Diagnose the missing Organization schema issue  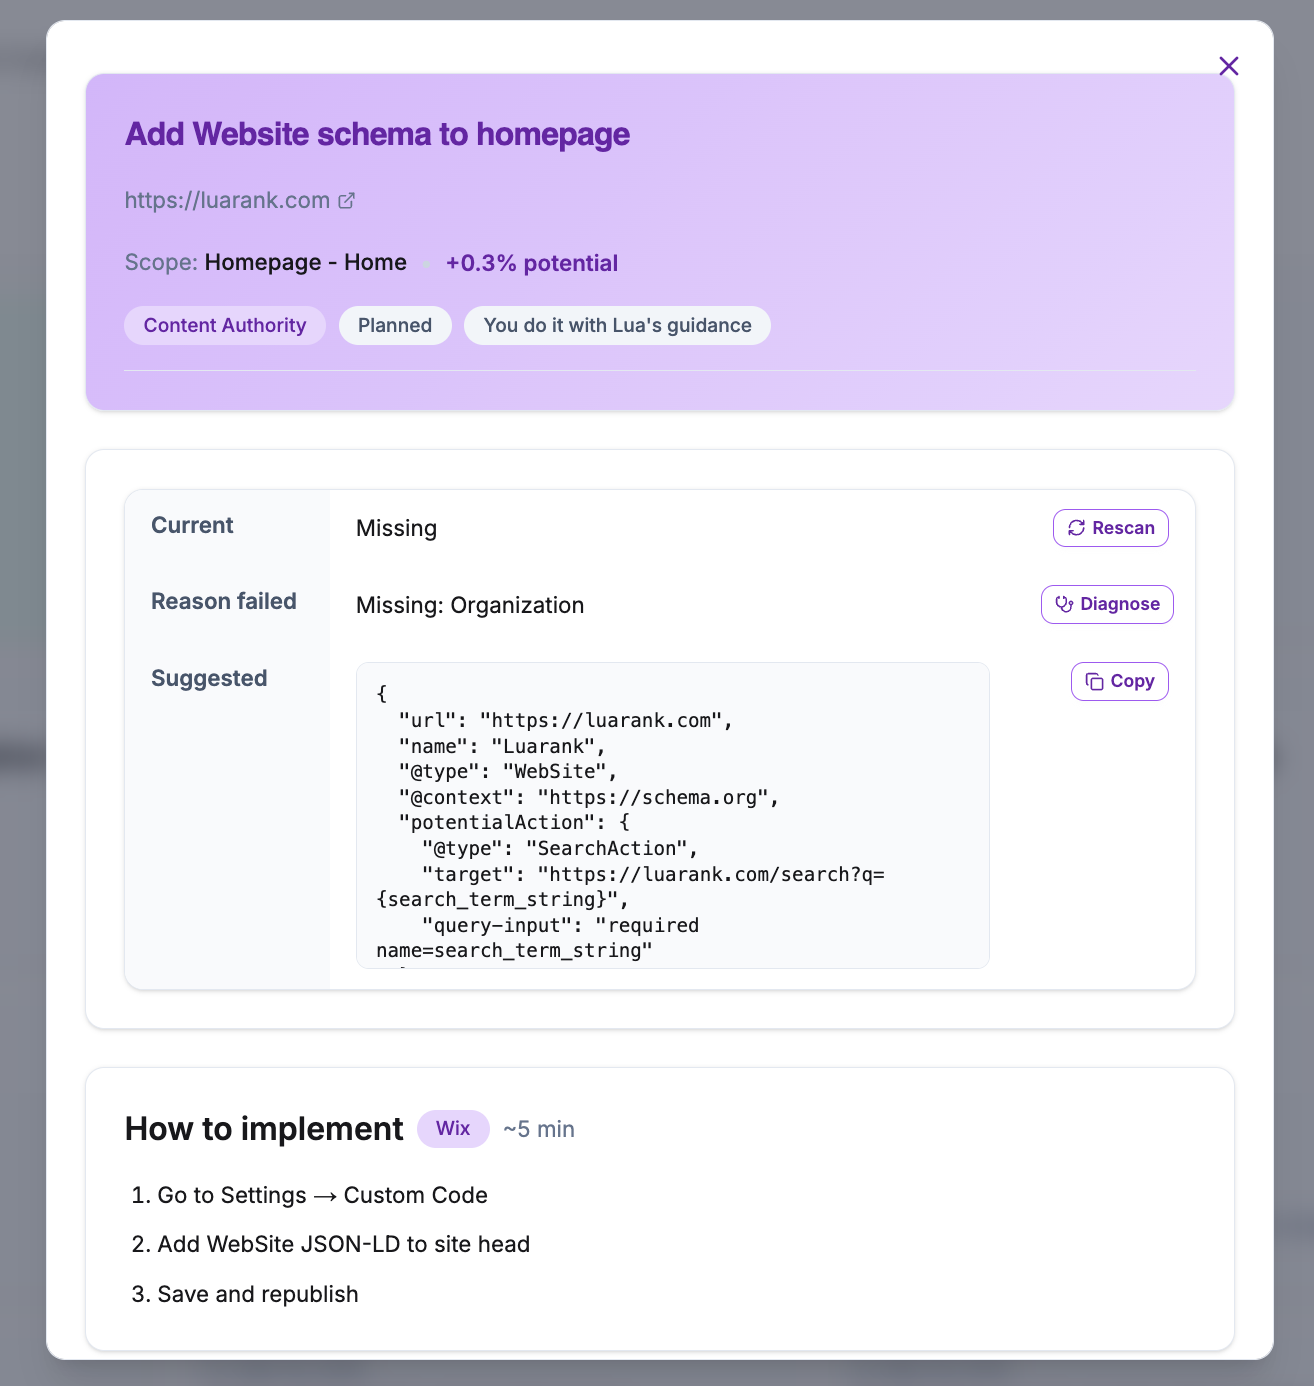point(1107,604)
